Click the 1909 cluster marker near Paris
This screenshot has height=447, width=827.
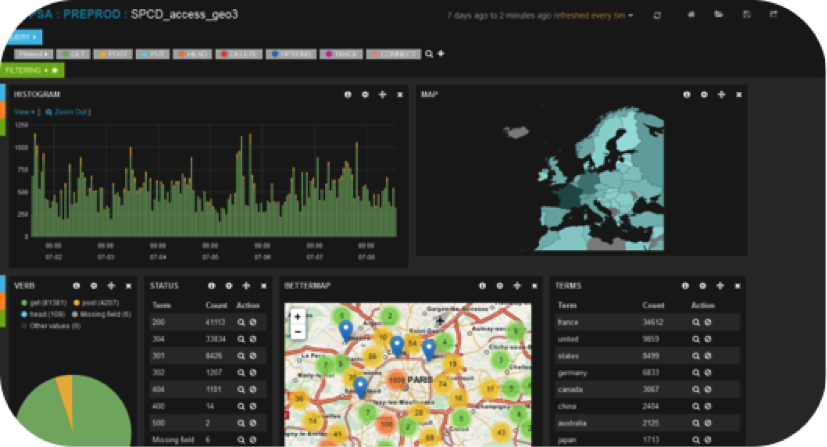point(396,380)
